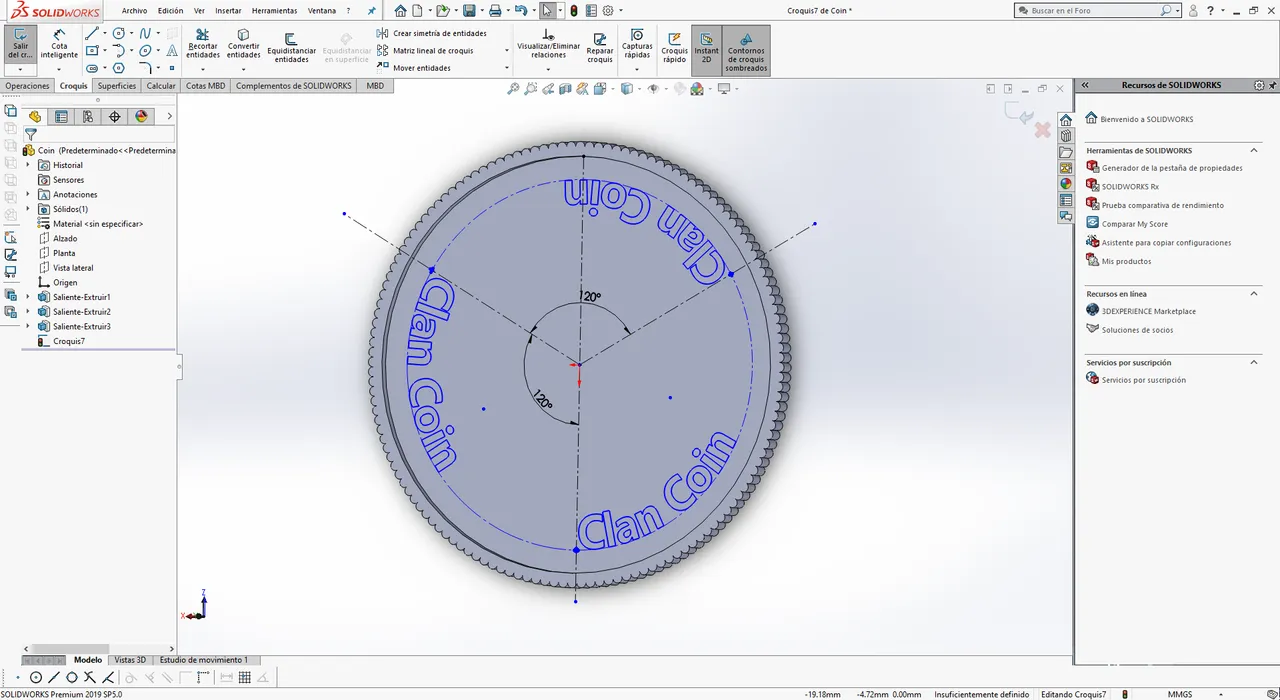
Task: Click the filter funnel icon in tree
Action: pyautogui.click(x=31, y=134)
